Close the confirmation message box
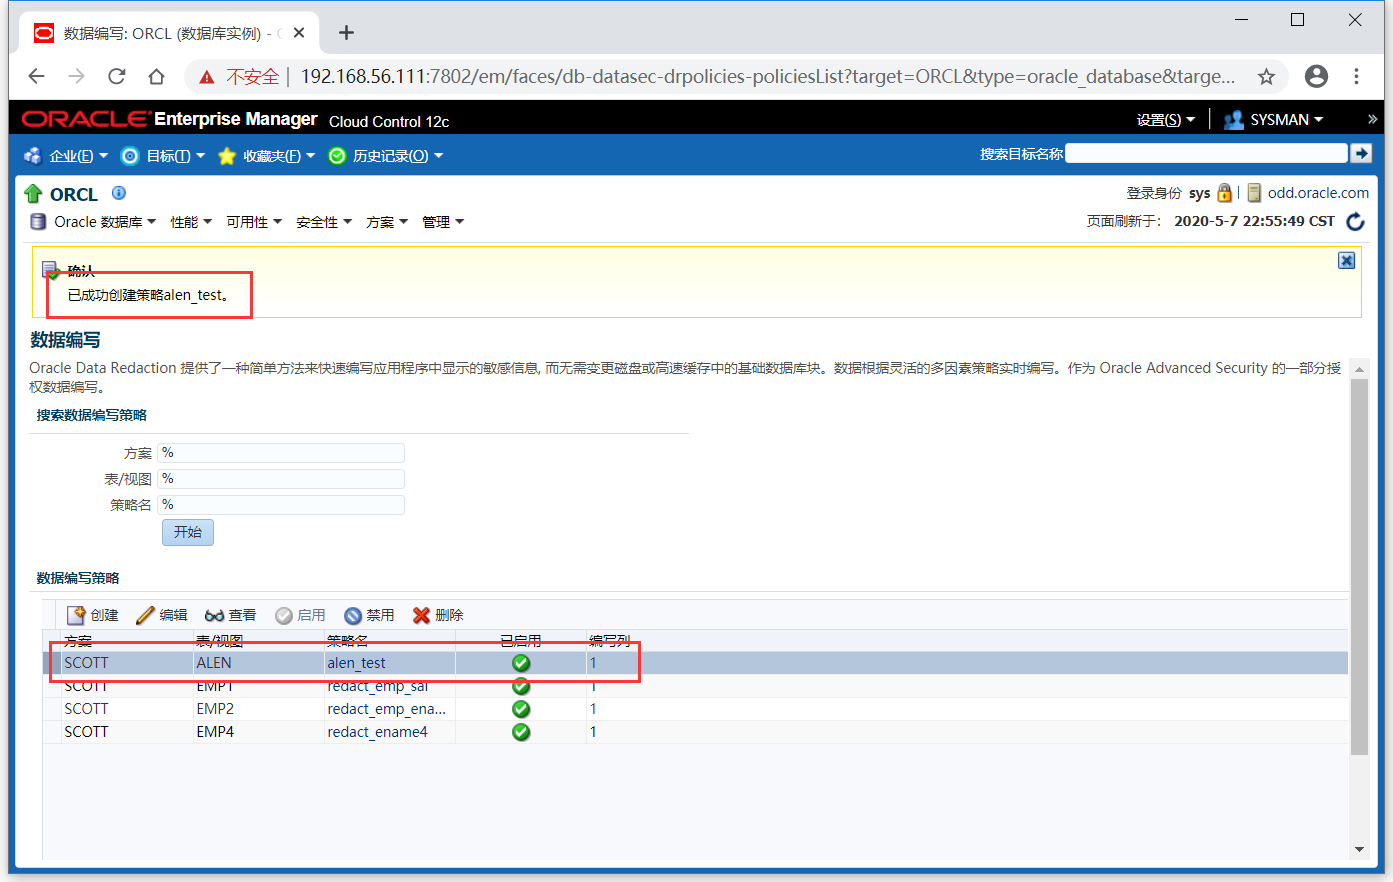 [x=1347, y=260]
